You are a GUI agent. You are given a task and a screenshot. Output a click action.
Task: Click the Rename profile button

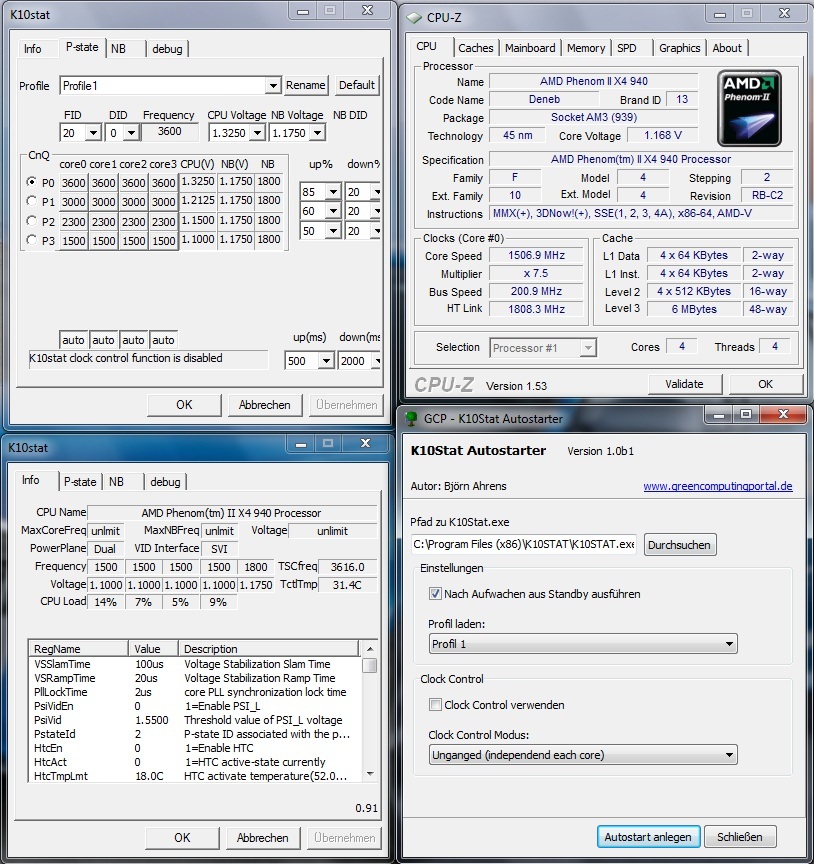click(x=305, y=85)
